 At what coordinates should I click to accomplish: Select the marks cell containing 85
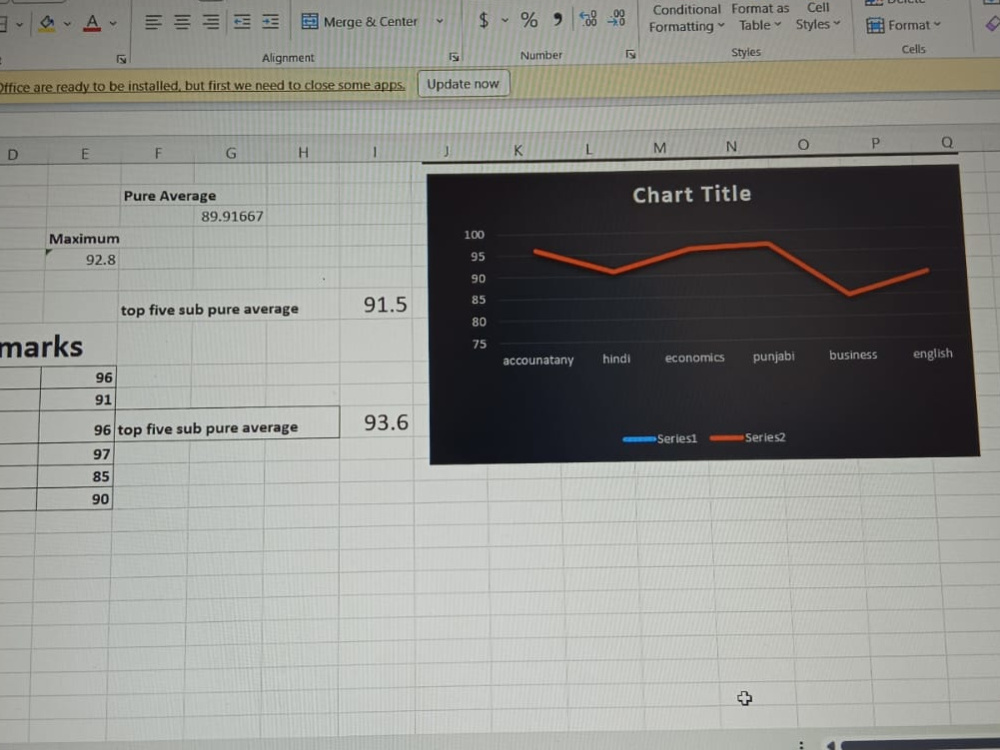pos(75,476)
